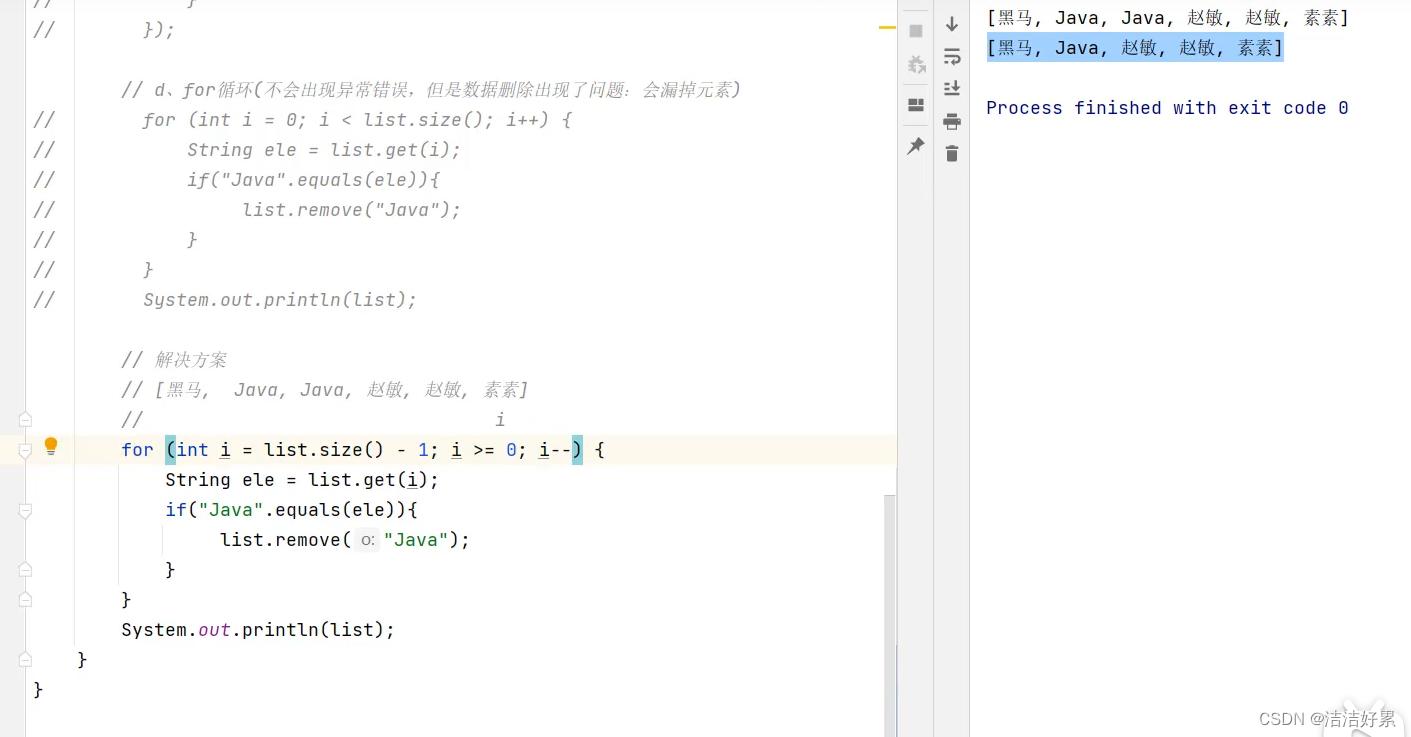The width and height of the screenshot is (1411, 737).
Task: Click the Stop process icon in Run toolbar
Action: pos(915,31)
